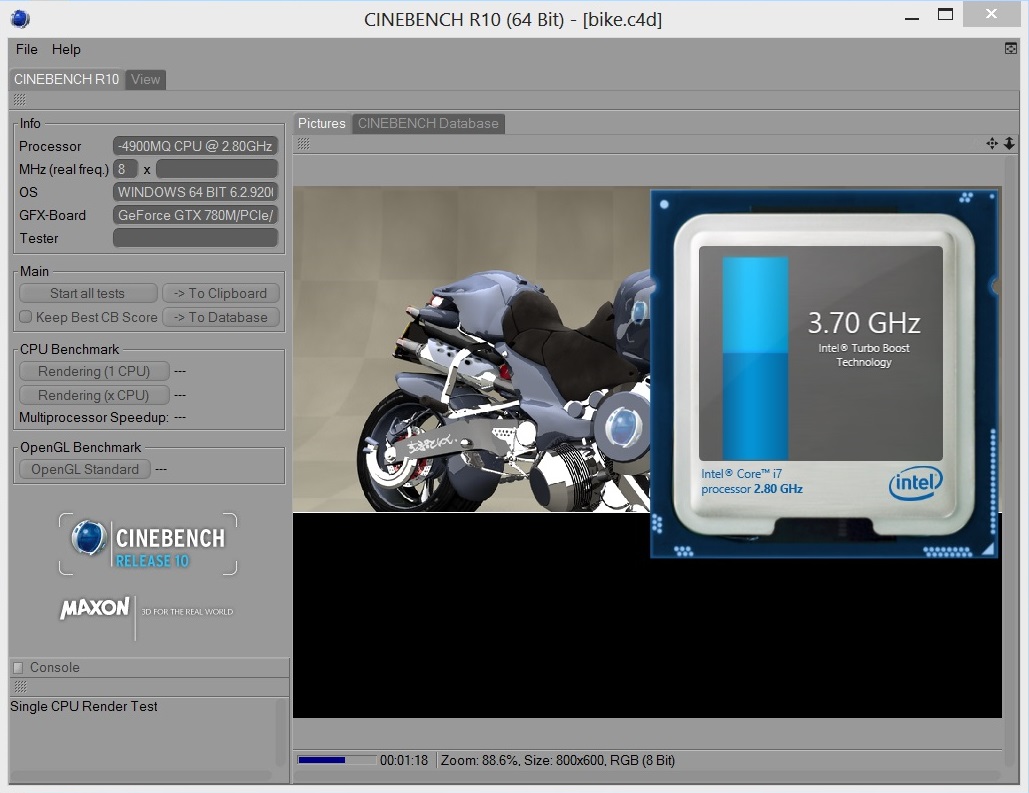Click the To Clipboard button

tap(220, 293)
